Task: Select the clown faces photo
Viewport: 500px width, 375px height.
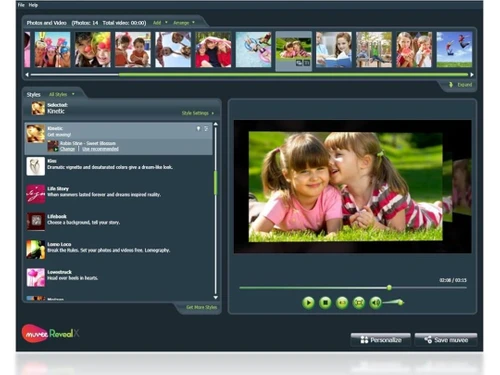Action: 93,50
